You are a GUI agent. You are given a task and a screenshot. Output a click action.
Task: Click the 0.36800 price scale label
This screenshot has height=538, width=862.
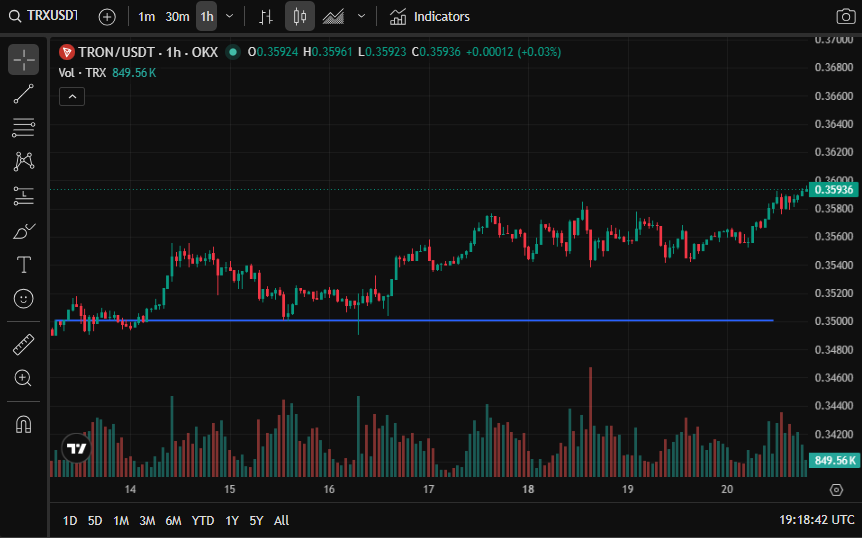click(834, 67)
